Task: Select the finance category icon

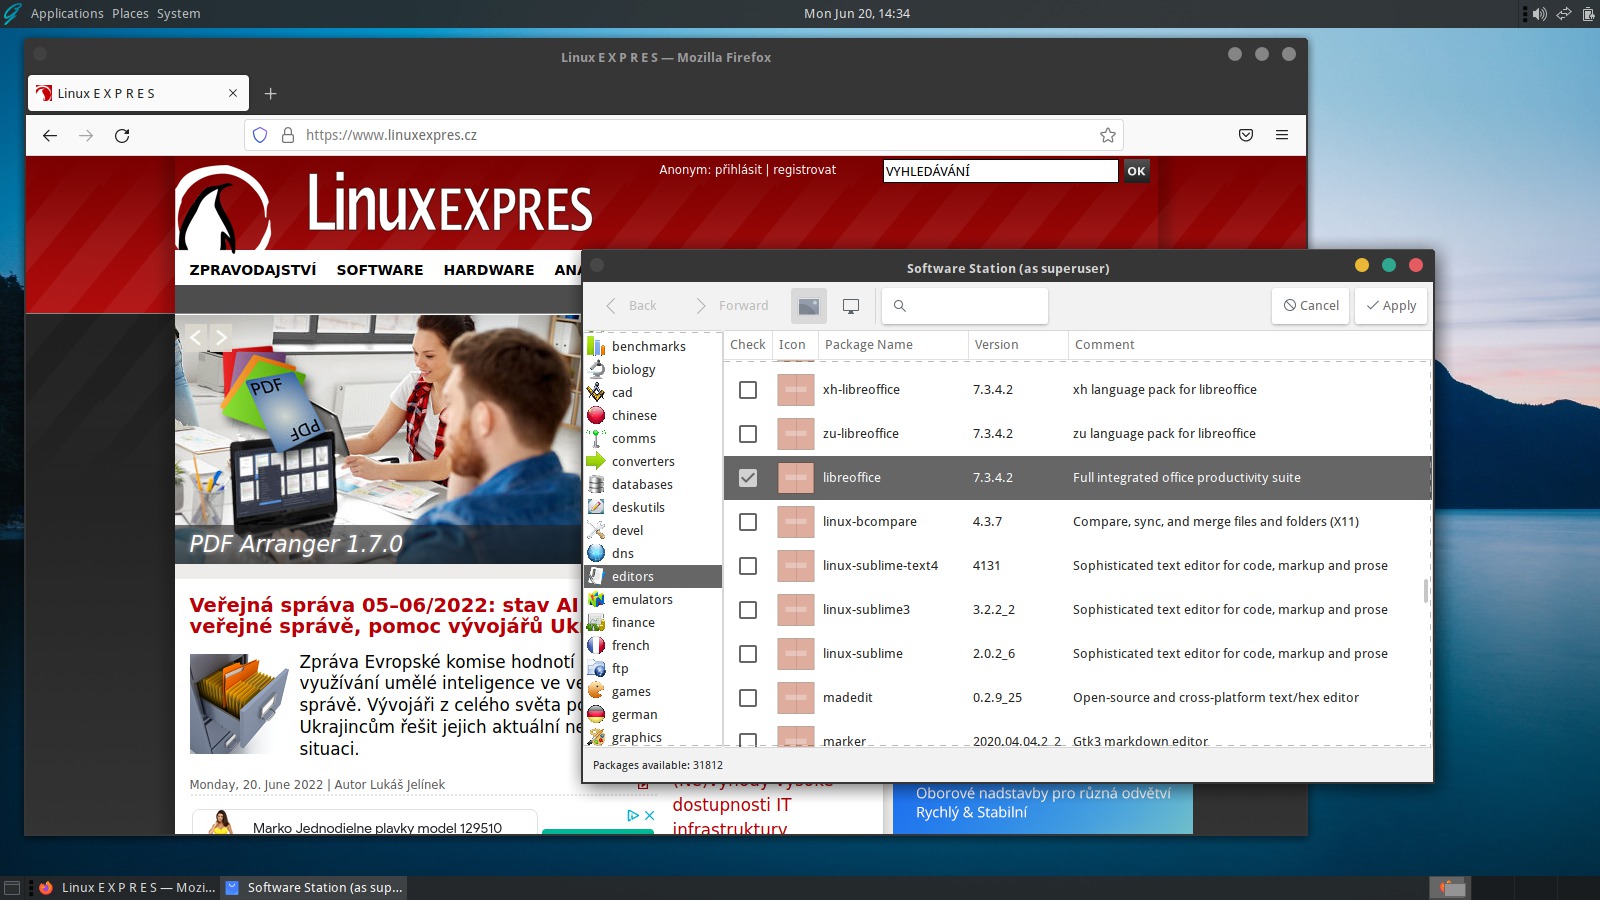Action: 596,622
